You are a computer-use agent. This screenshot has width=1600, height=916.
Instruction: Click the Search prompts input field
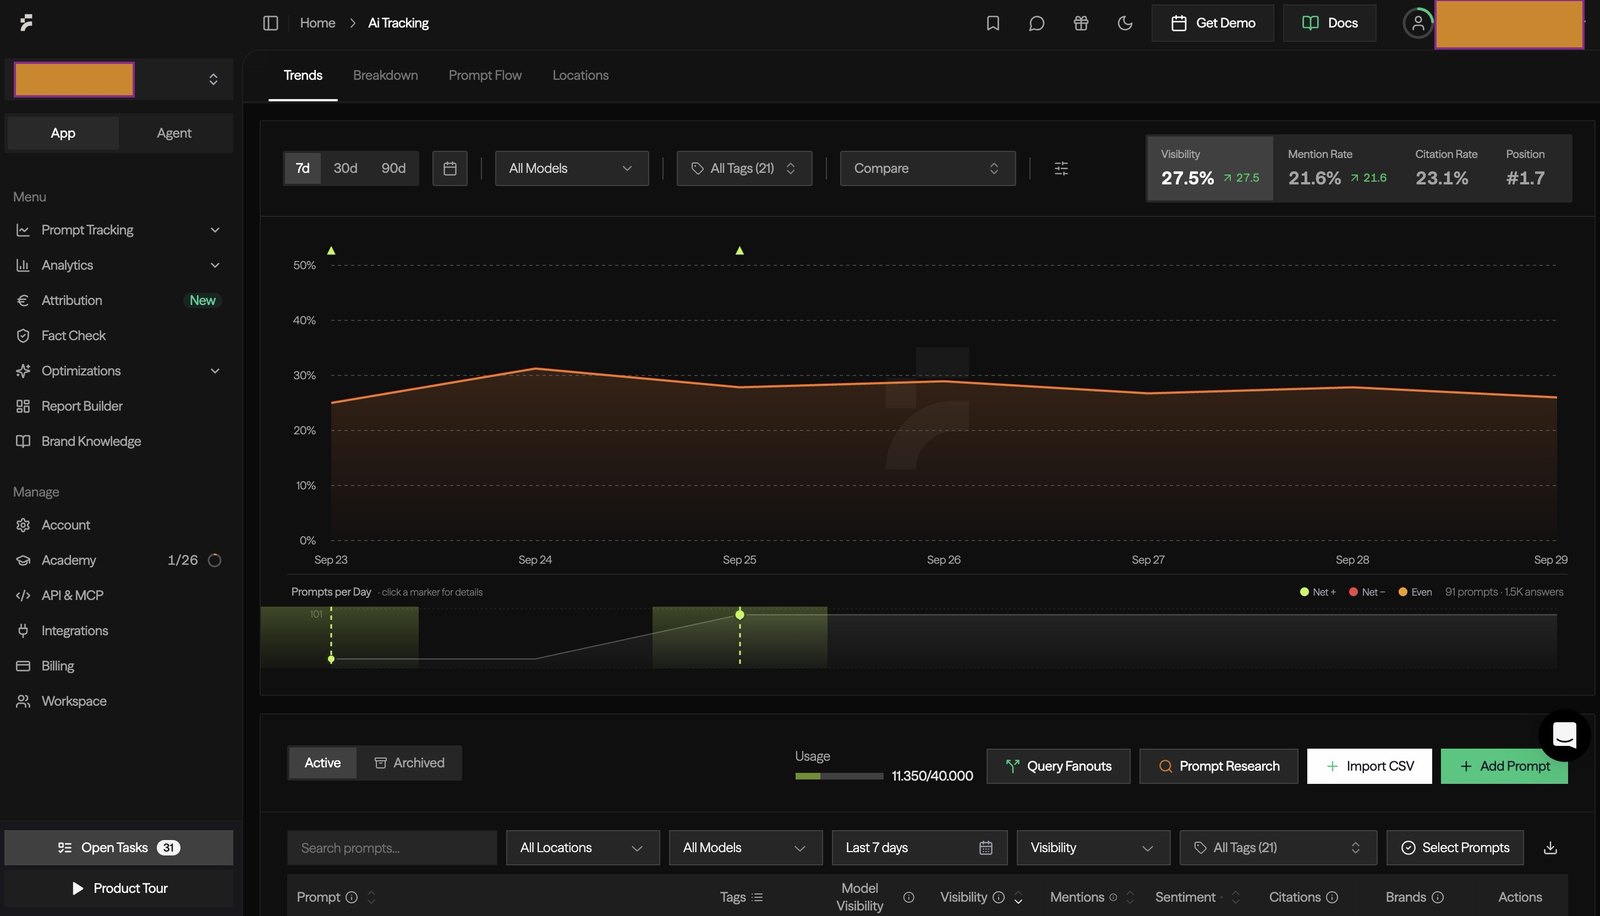point(392,848)
